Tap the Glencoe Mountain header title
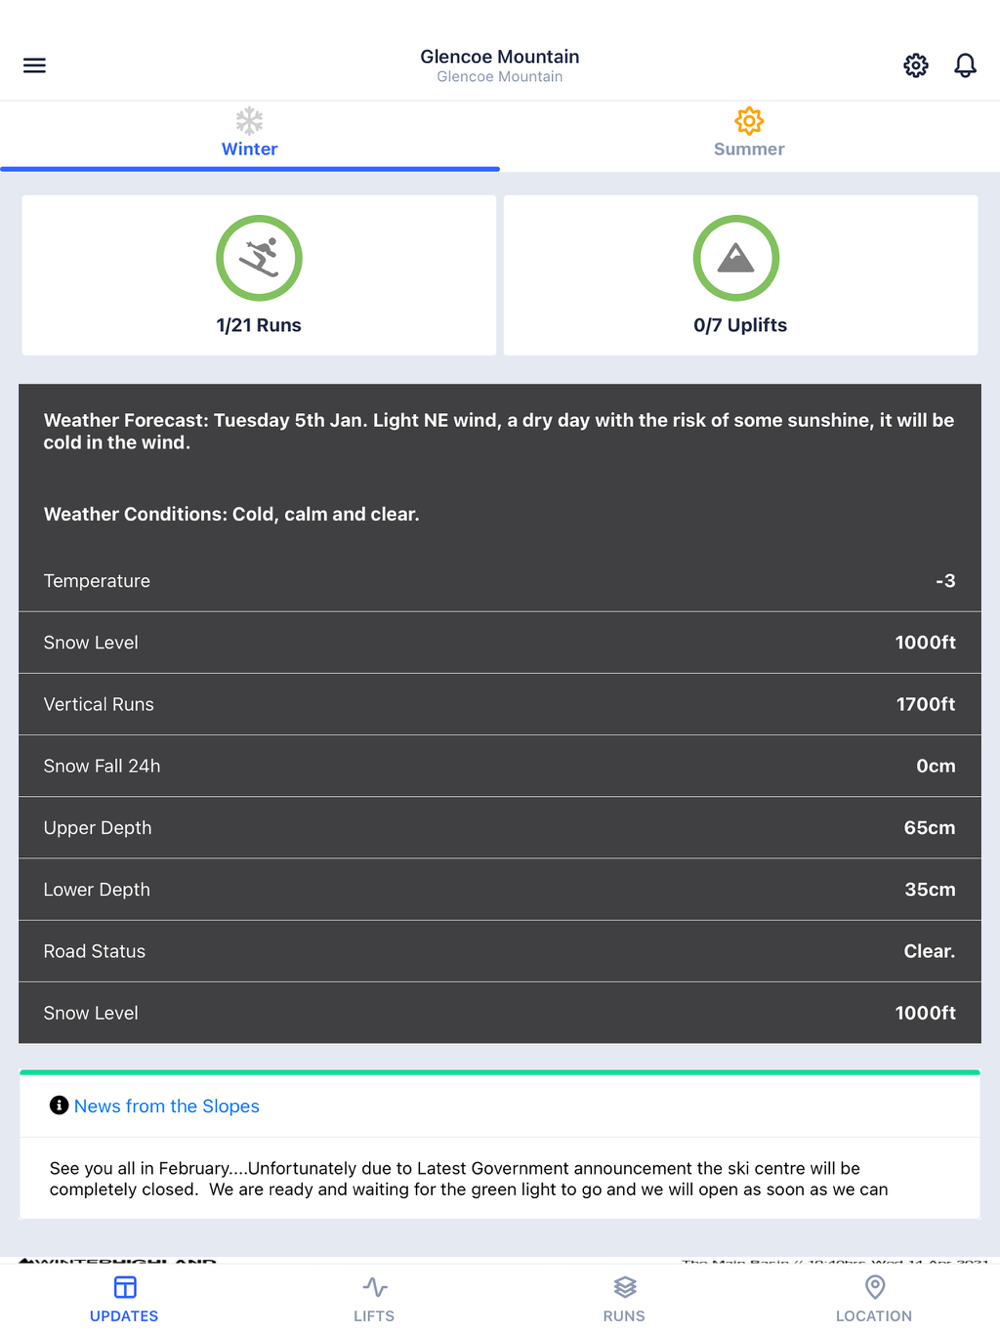Image resolution: width=1000 pixels, height=1334 pixels. (x=500, y=57)
